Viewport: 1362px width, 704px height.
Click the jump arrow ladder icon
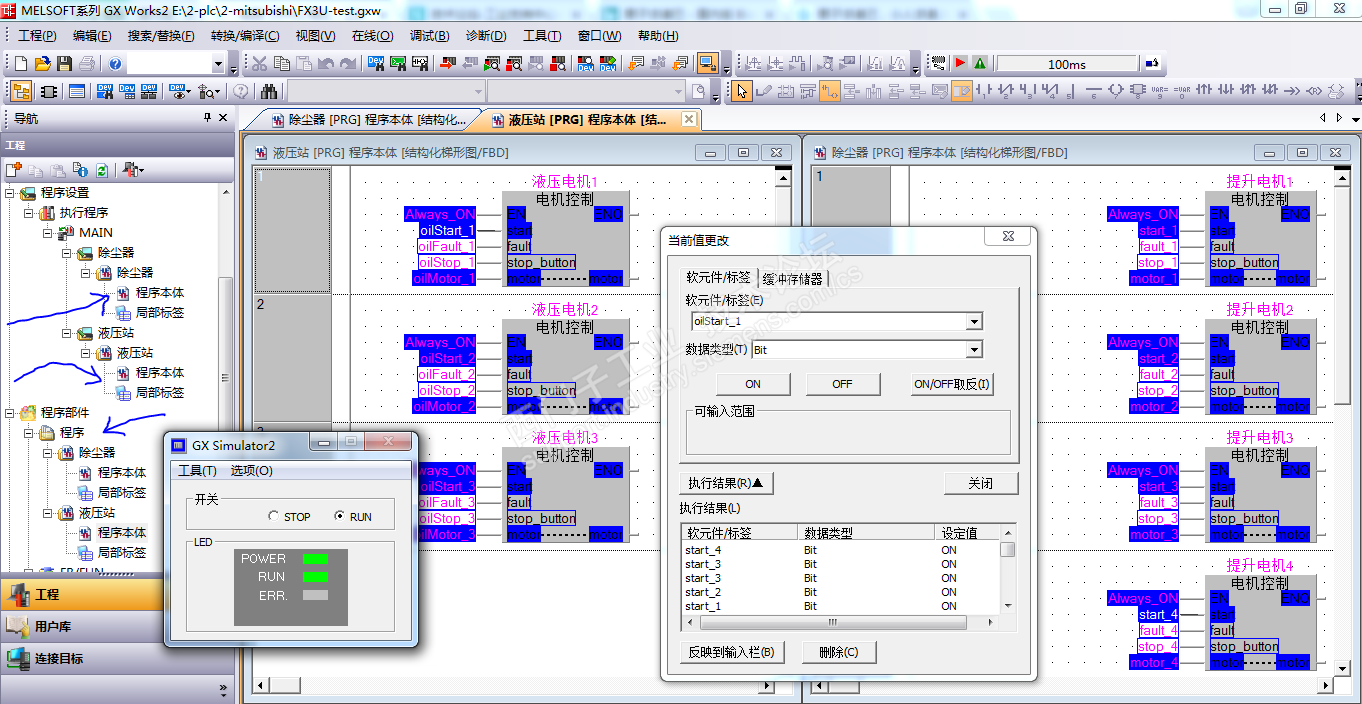(1292, 91)
